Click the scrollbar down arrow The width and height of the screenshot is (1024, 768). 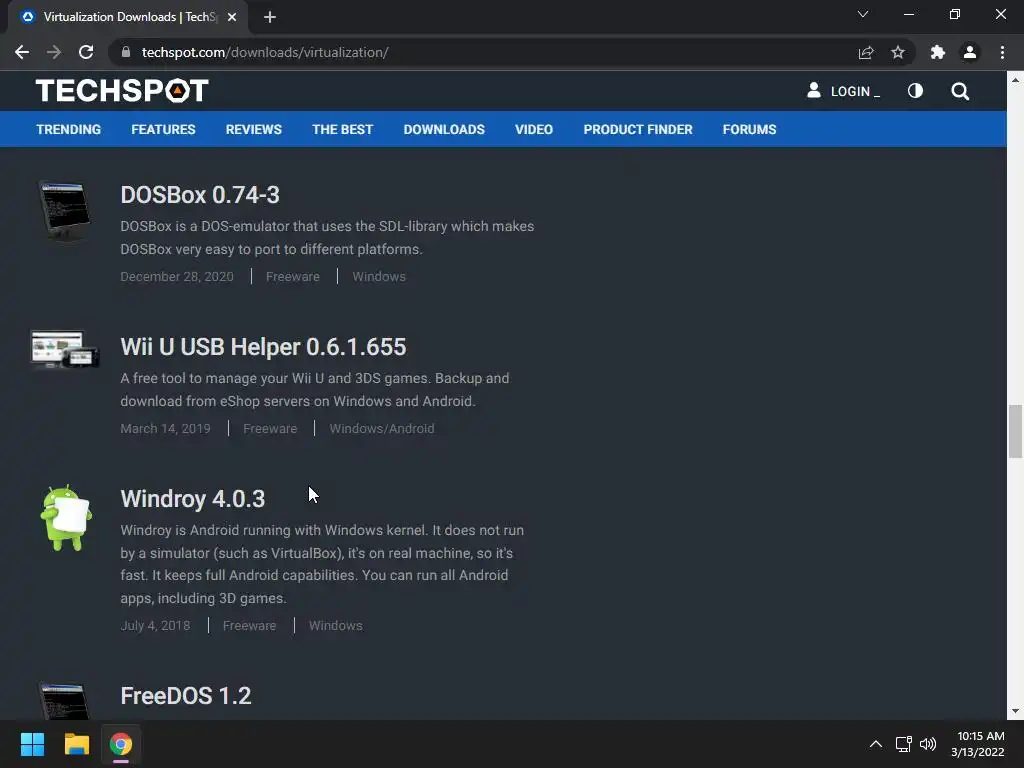coord(1015,711)
